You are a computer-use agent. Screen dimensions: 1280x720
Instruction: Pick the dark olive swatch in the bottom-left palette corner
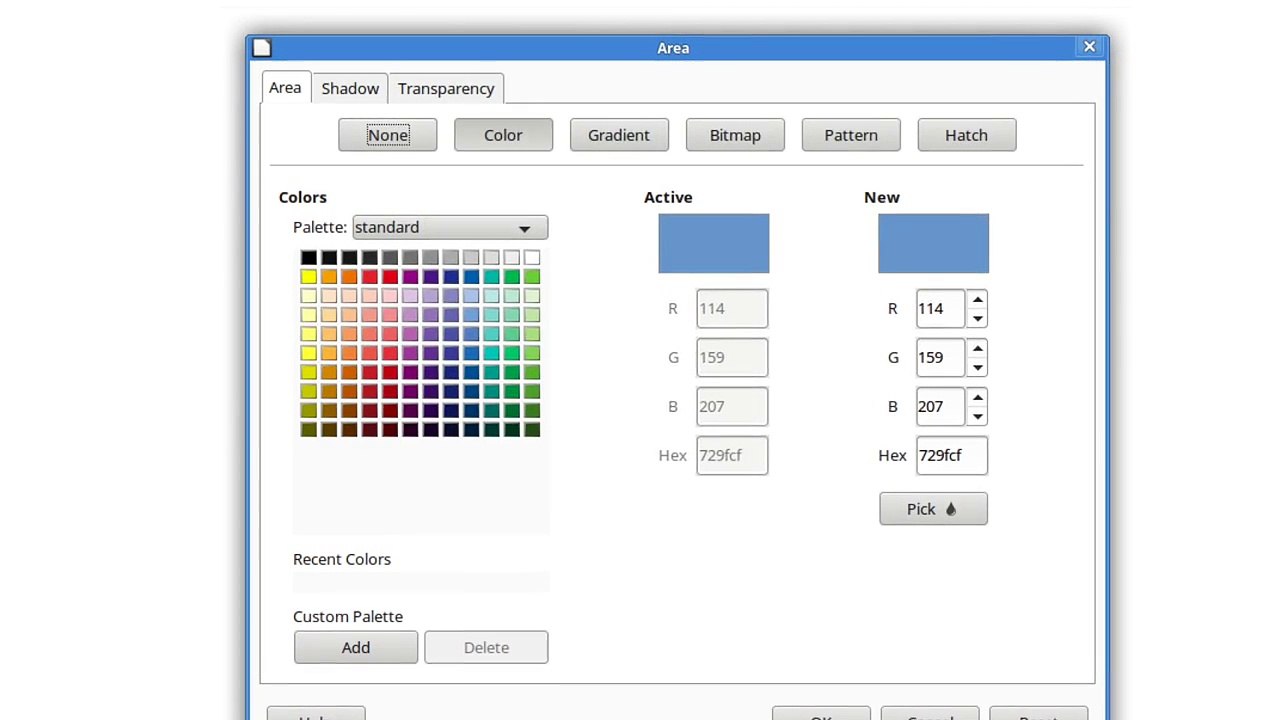click(308, 430)
